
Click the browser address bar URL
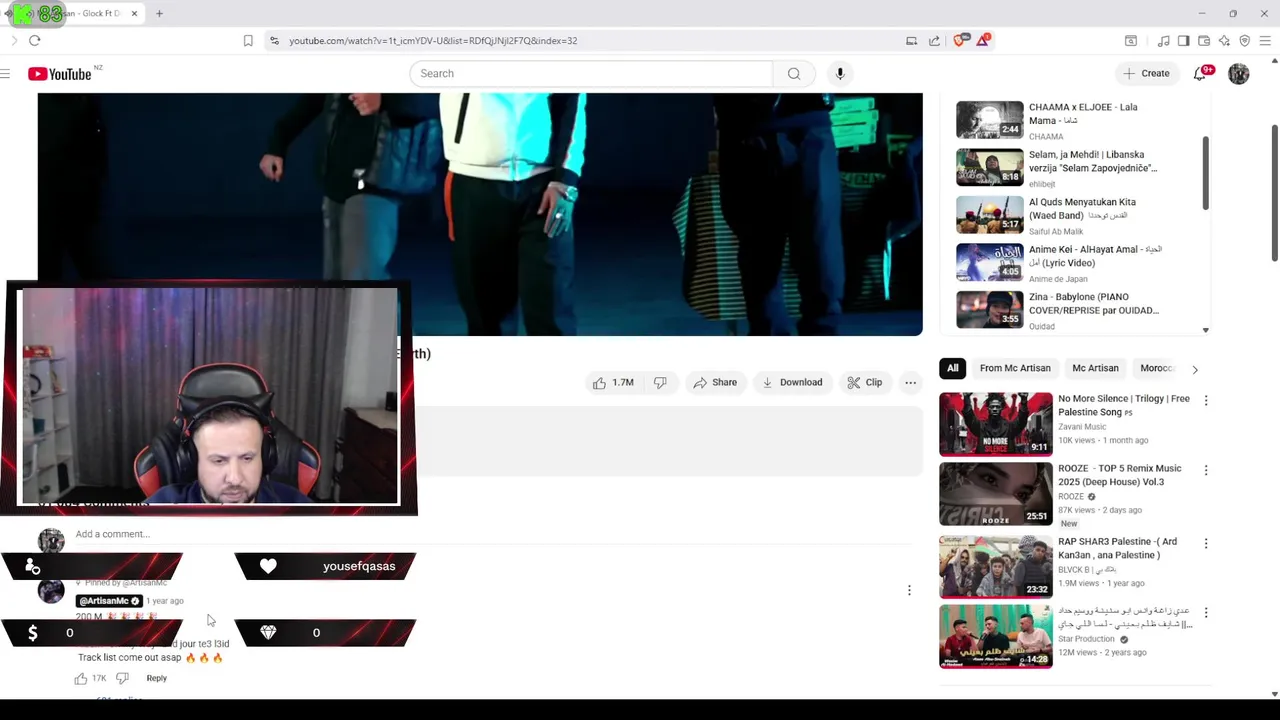[433, 41]
